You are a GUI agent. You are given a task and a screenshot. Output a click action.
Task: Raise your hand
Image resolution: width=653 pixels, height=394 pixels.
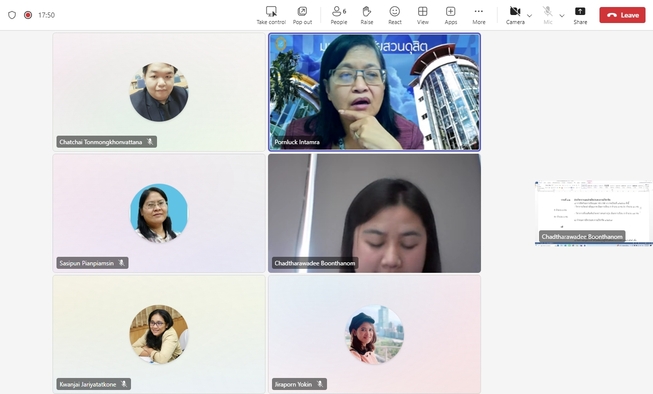(366, 15)
